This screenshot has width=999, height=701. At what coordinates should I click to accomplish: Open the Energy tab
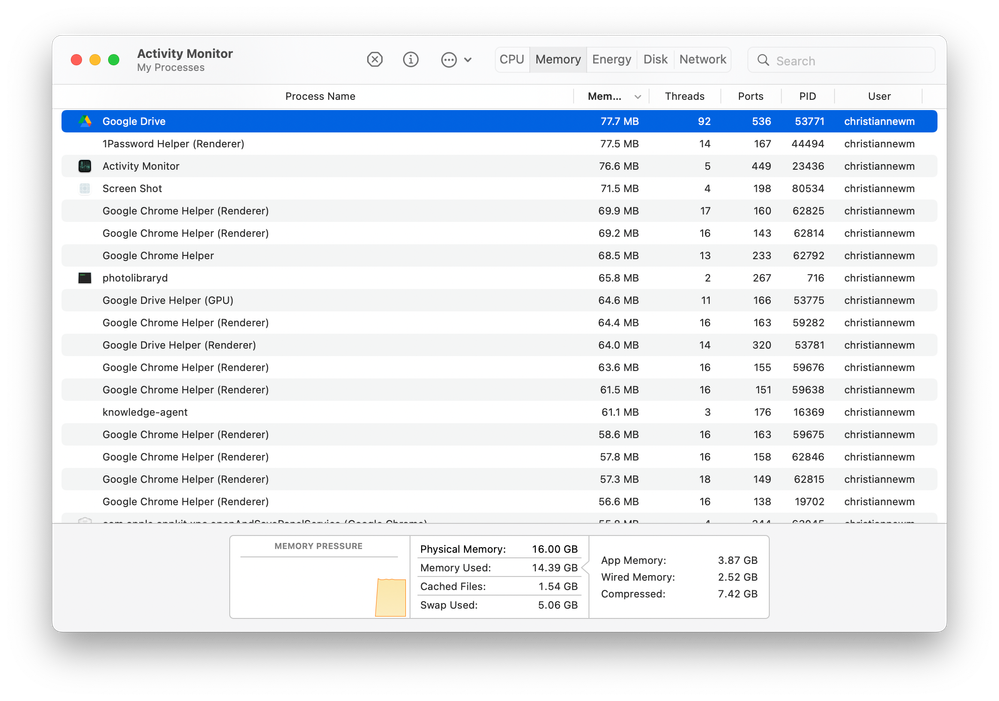612,59
